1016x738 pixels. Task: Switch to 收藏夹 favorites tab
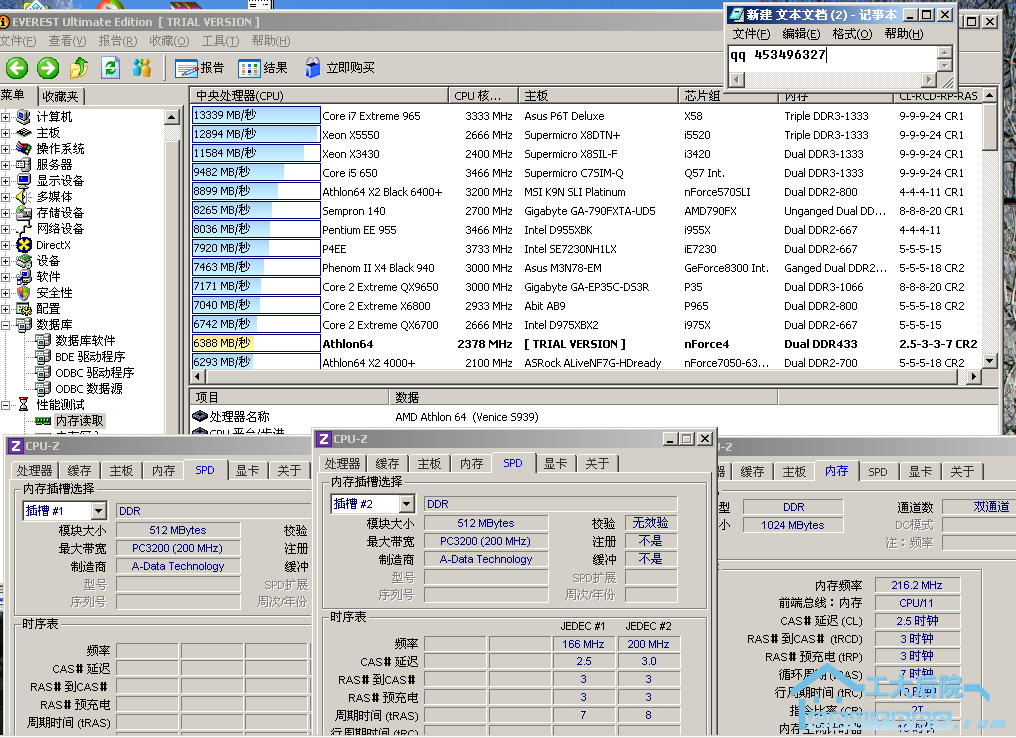[x=60, y=97]
